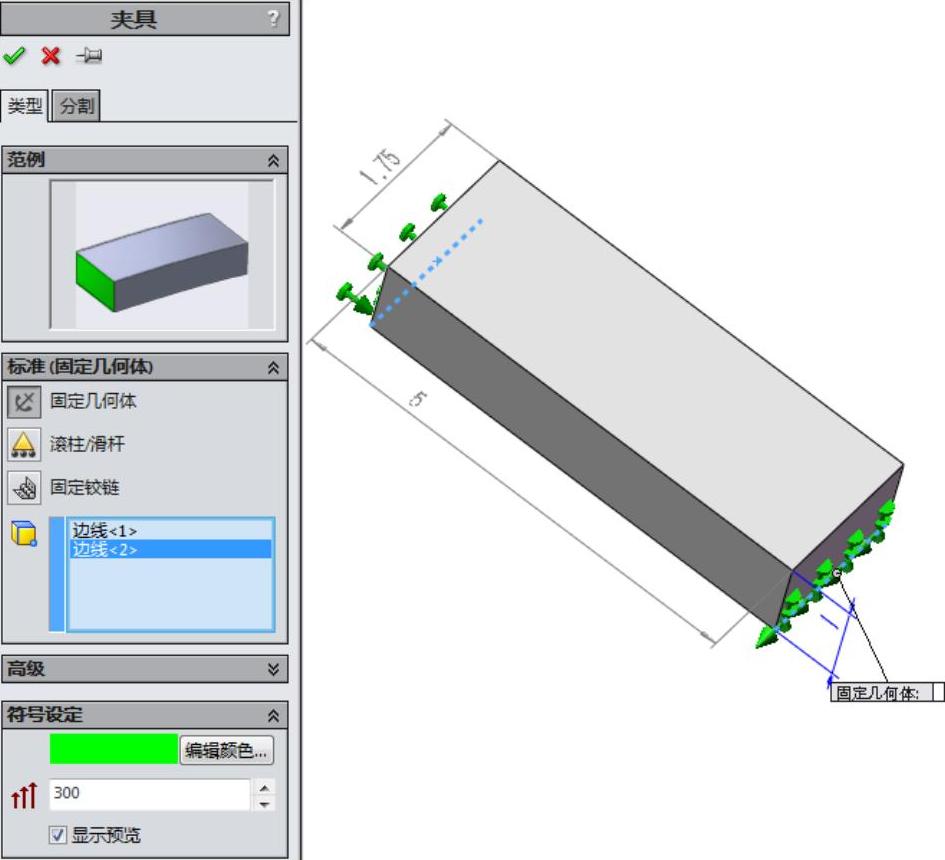Click the symbol size field showing 300

pyautogui.click(x=149, y=794)
